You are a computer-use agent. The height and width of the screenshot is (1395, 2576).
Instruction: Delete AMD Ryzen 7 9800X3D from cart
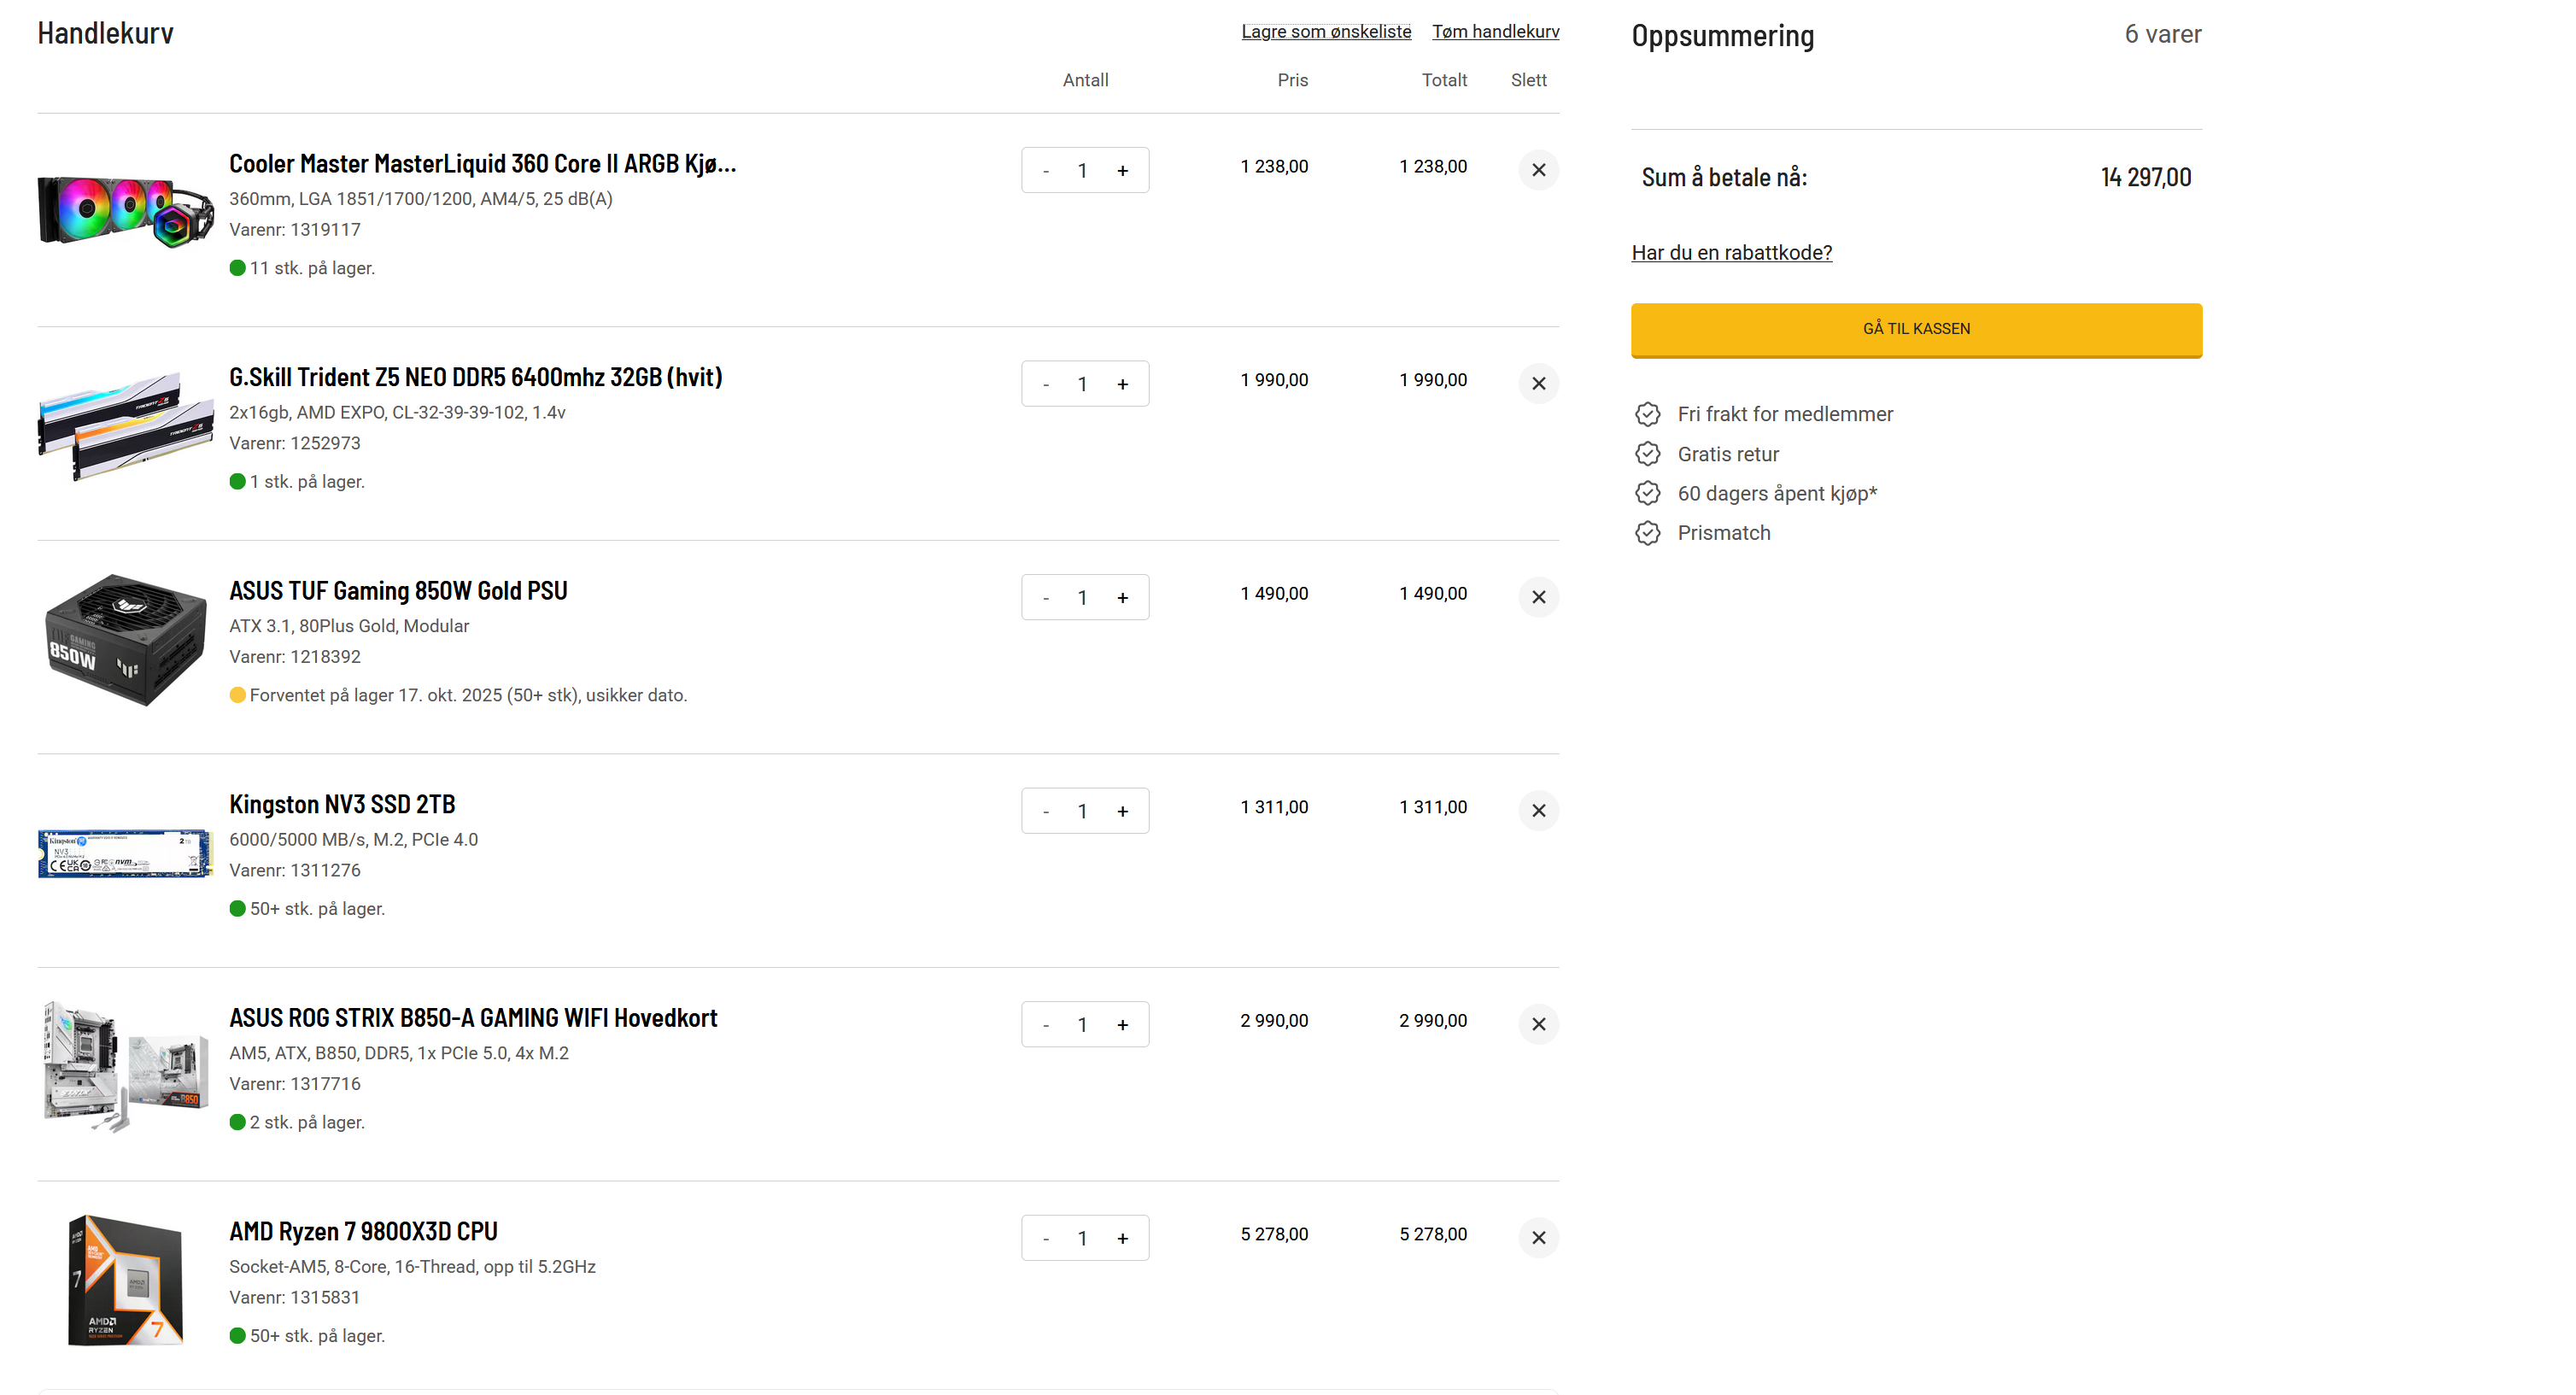pos(1538,1238)
